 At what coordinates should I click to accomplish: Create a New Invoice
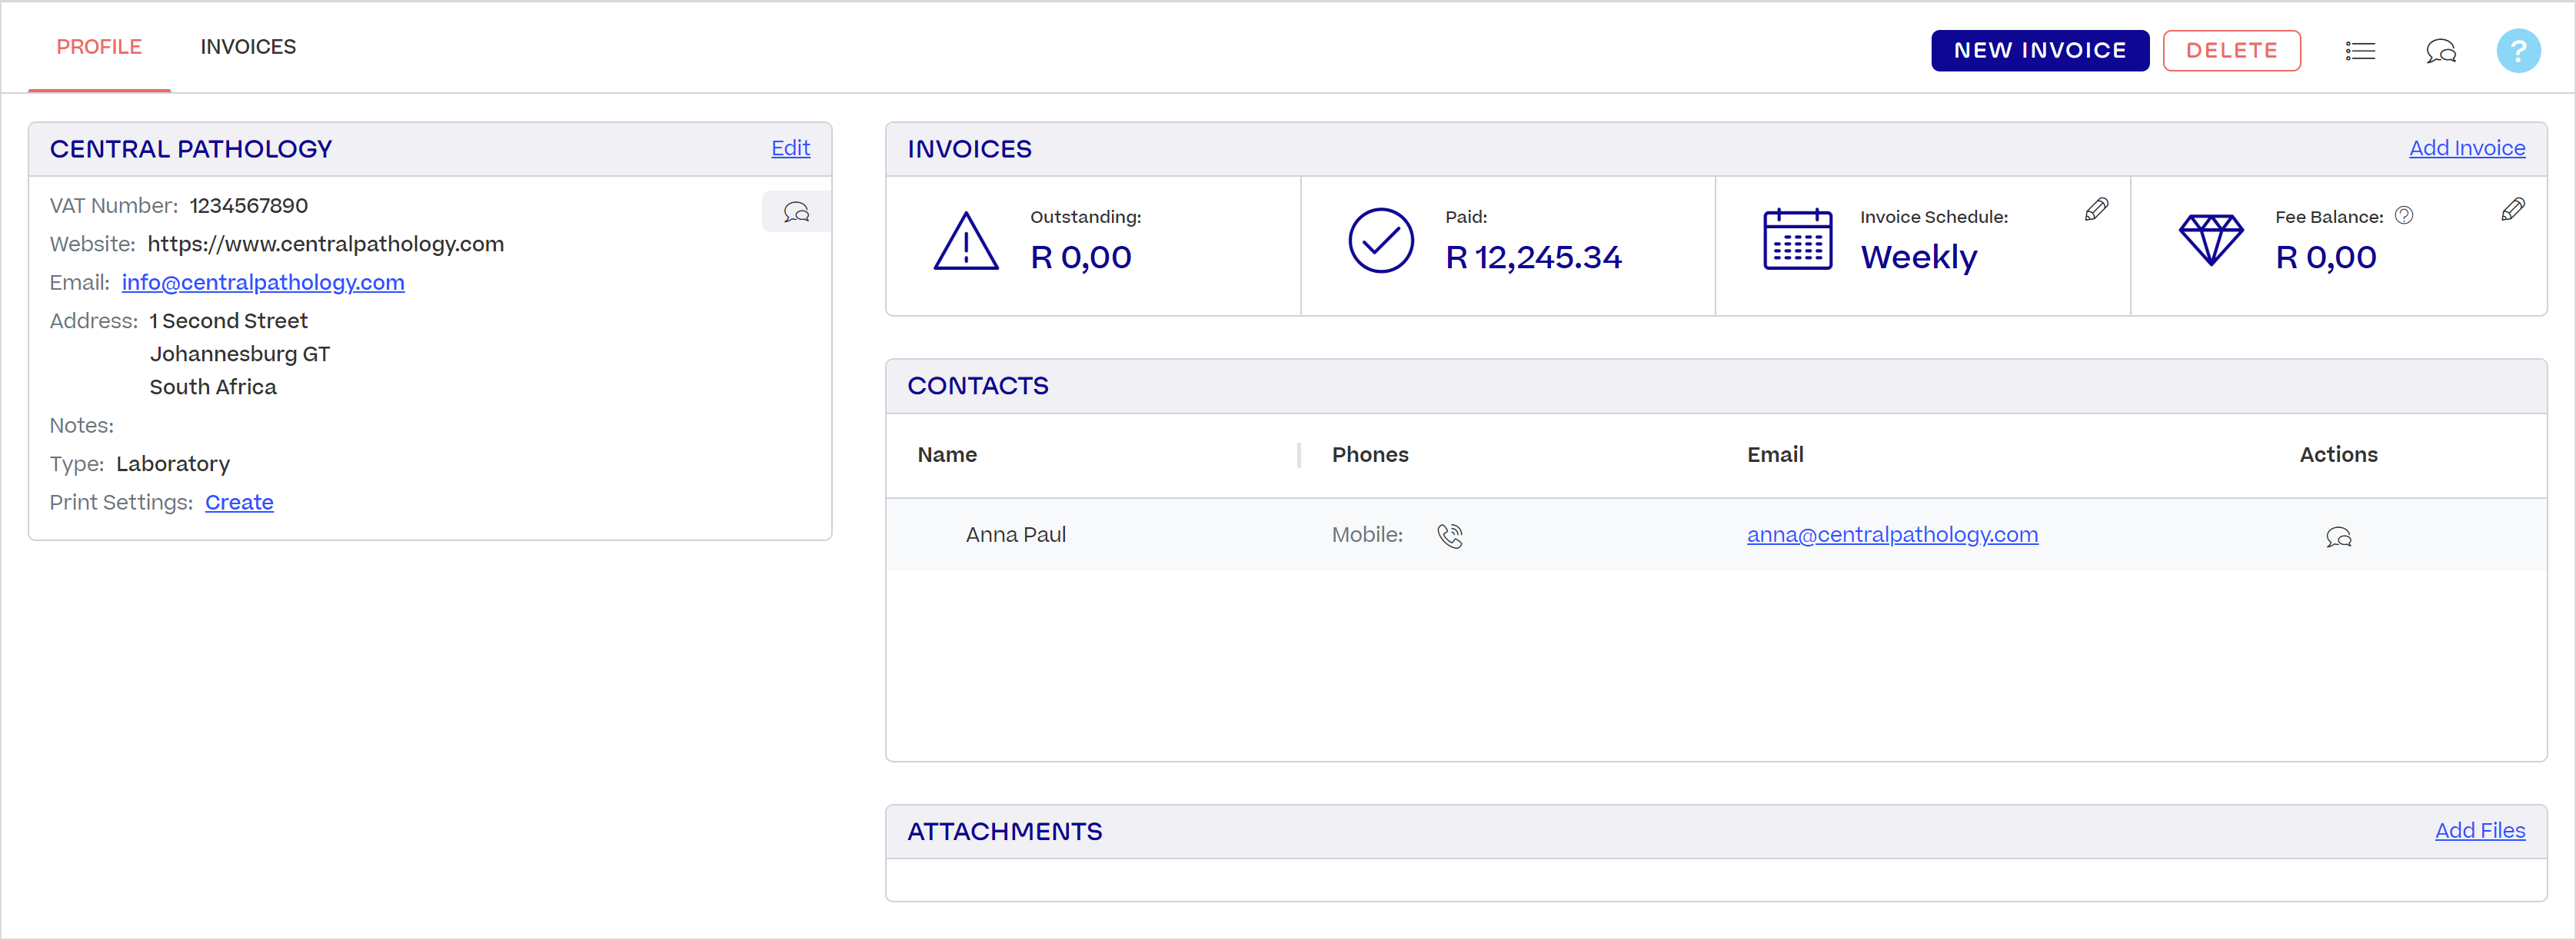pos(2039,50)
